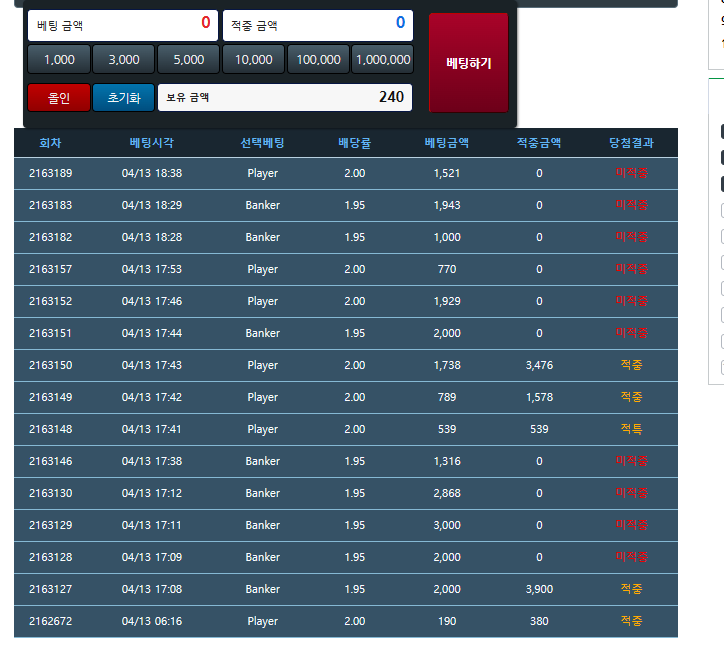Click the 당첨결과 column header
724x656 pixels.
click(631, 143)
